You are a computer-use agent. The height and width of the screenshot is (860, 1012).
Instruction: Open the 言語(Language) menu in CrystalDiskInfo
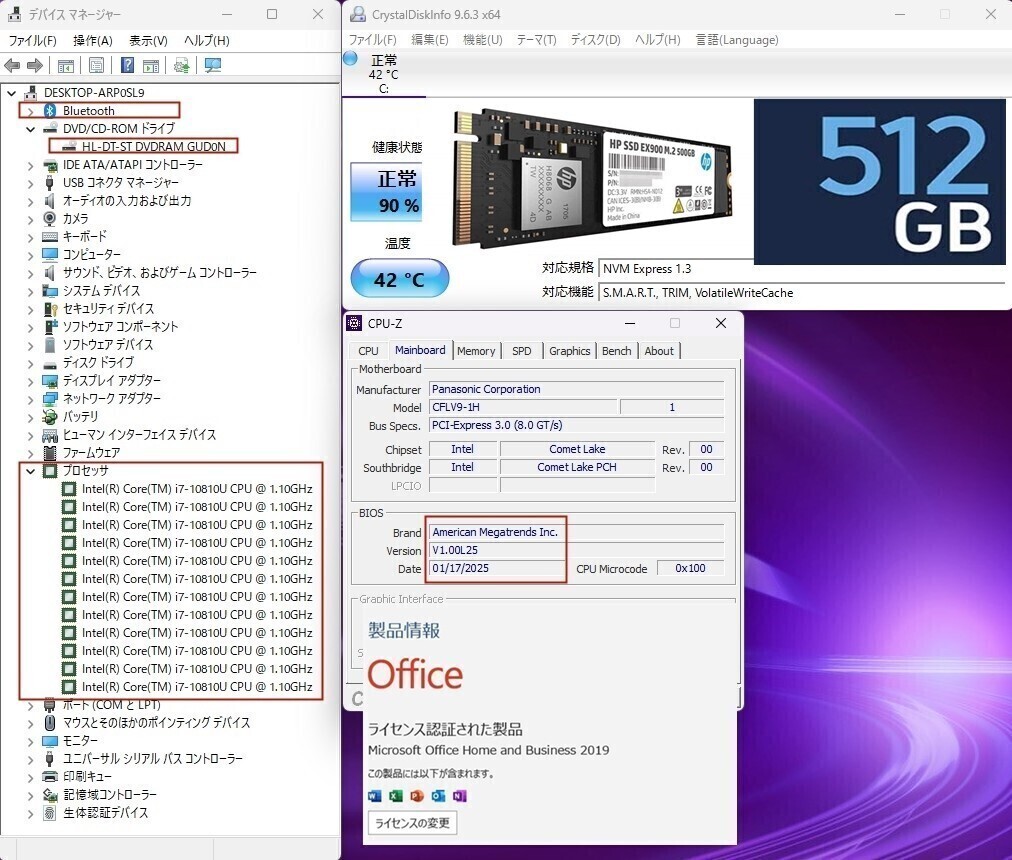point(737,40)
